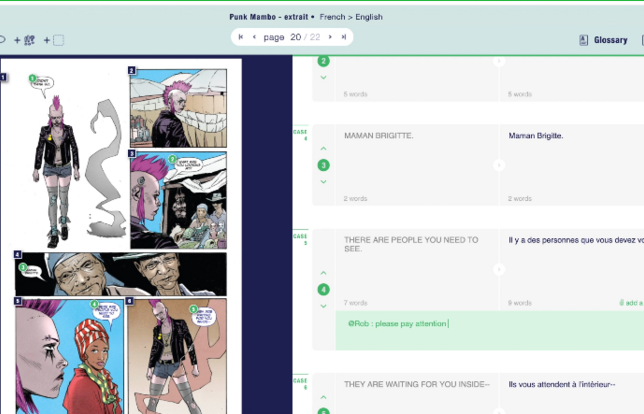
Task: Copy MAMAN BRIGITTE source to target arrow
Action: 499,165
